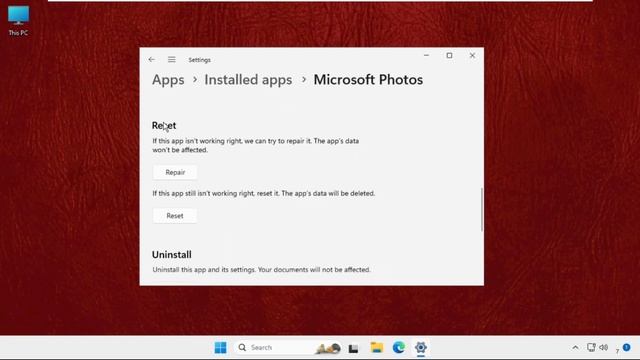This screenshot has width=640, height=360.
Task: Click the search highlight image in taskbar
Action: (328, 348)
